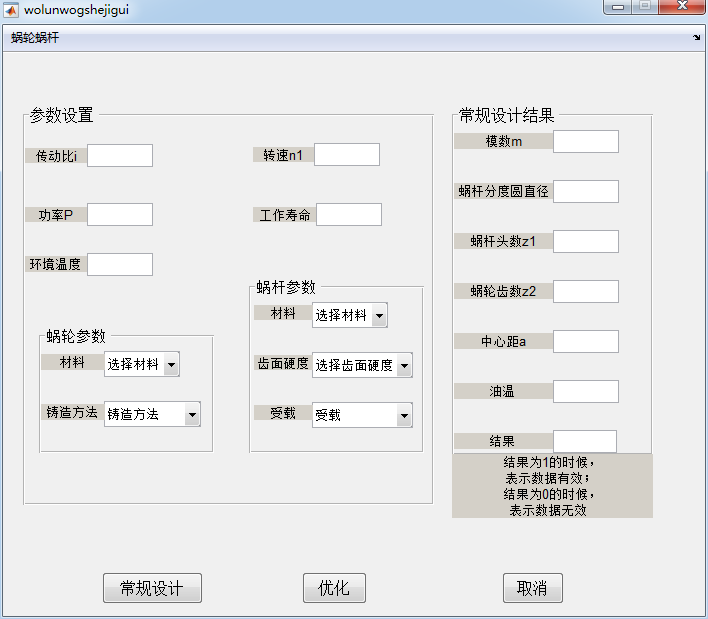Focus the 功率P input field
This screenshot has height=619, width=708.
(120, 214)
